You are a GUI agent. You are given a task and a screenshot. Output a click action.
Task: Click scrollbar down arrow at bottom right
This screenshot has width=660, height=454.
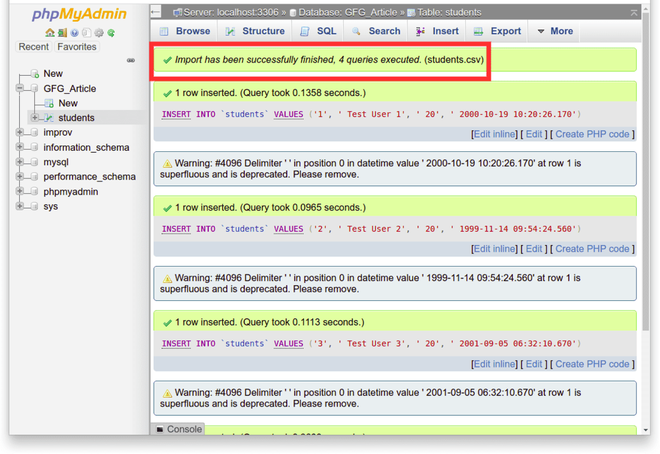coord(646,430)
